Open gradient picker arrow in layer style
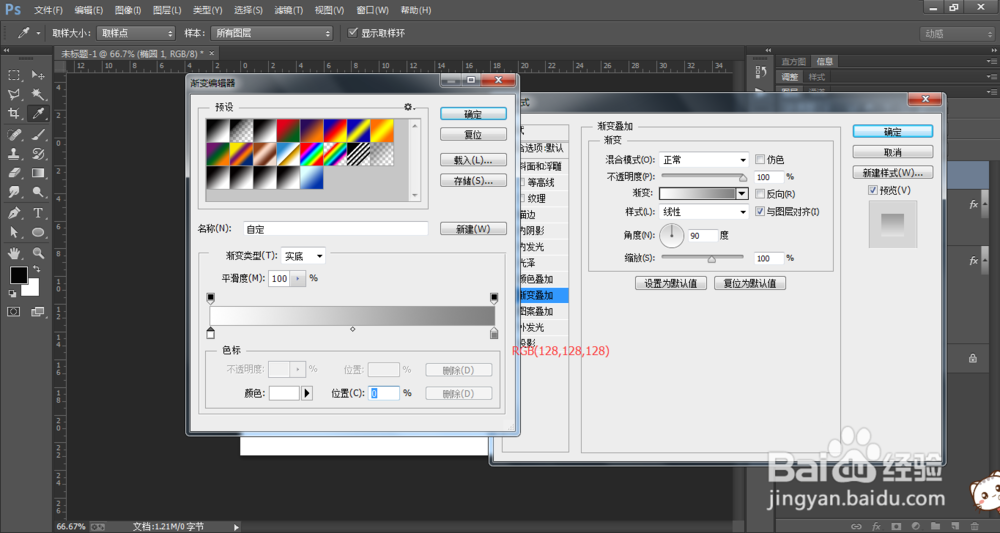This screenshot has width=1000, height=533. pyautogui.click(x=742, y=193)
